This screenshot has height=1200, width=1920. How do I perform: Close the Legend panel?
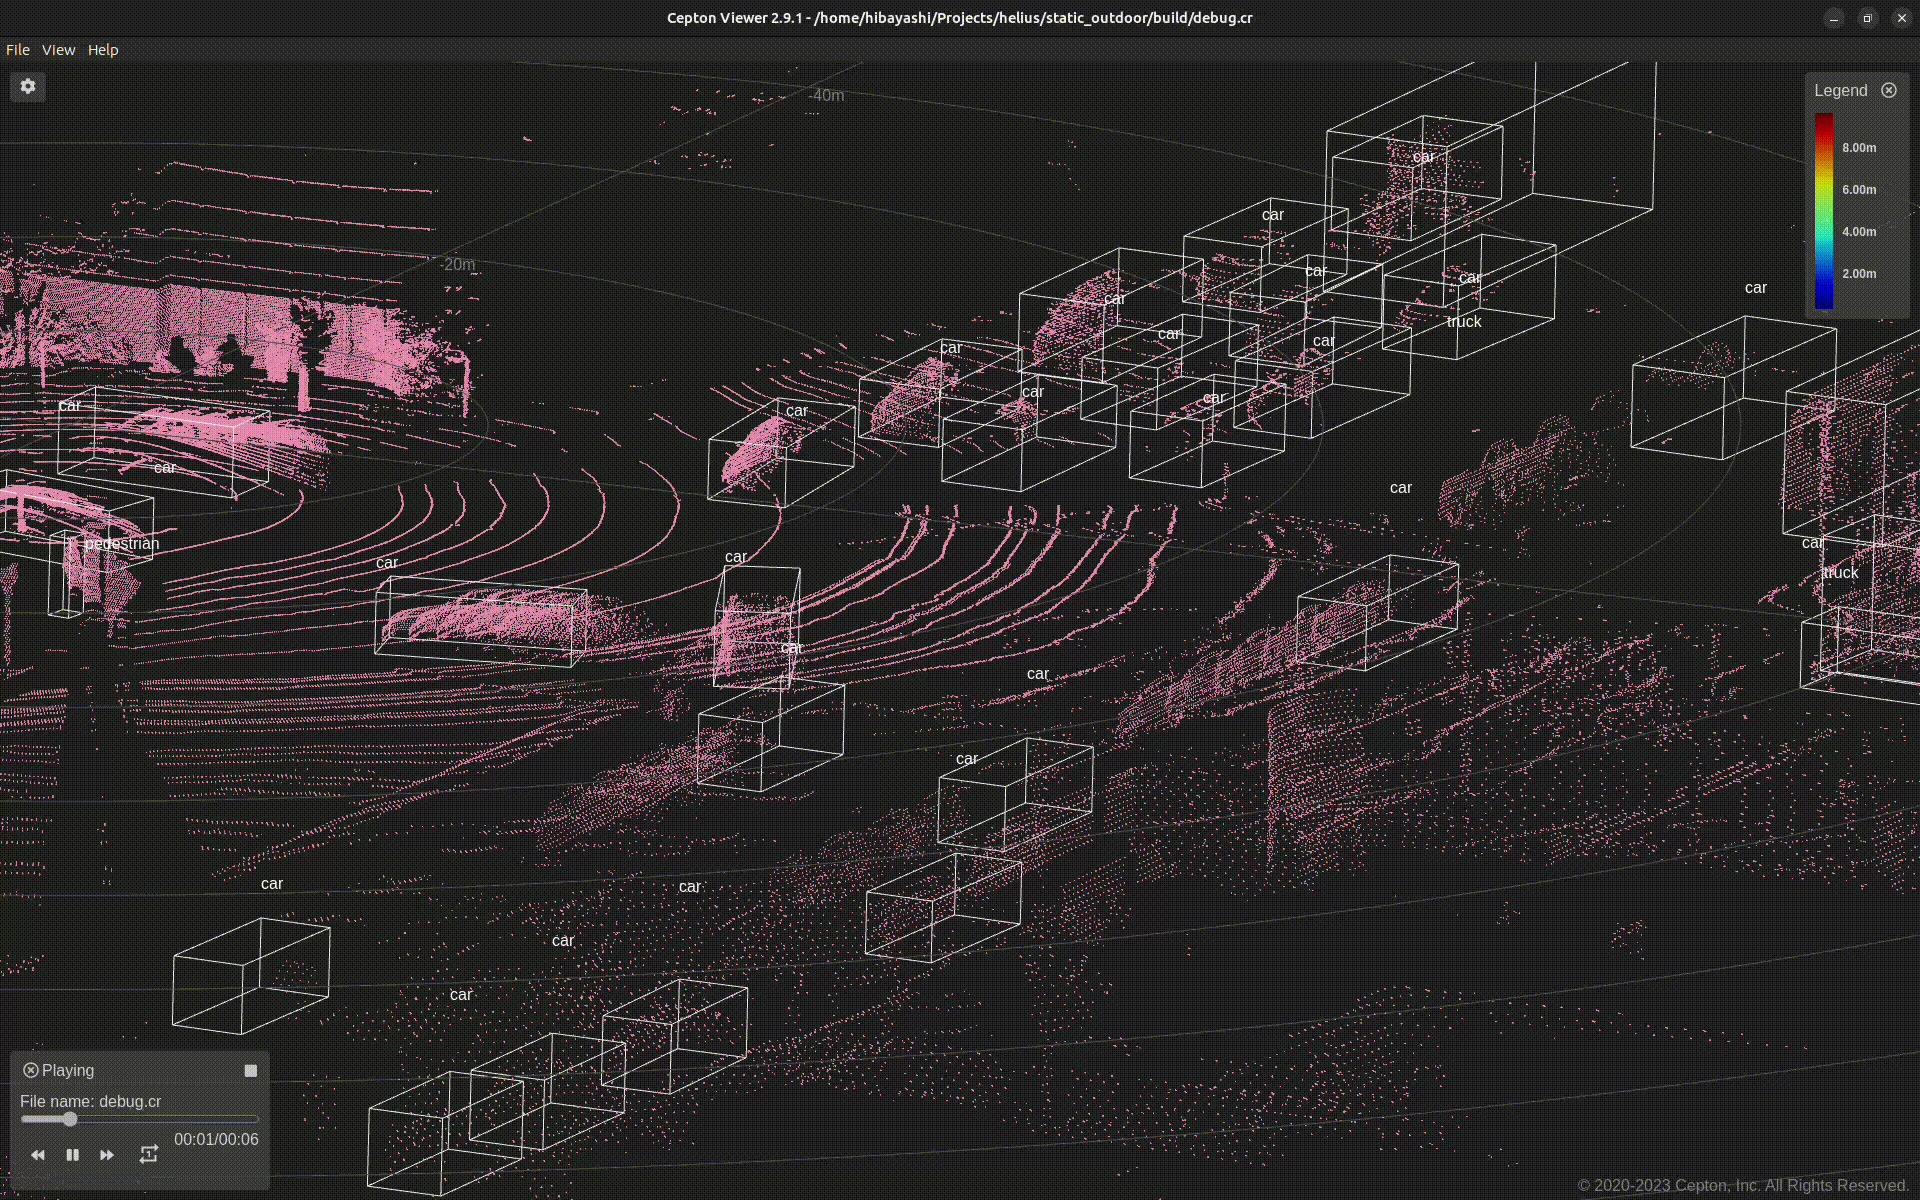tap(1888, 90)
